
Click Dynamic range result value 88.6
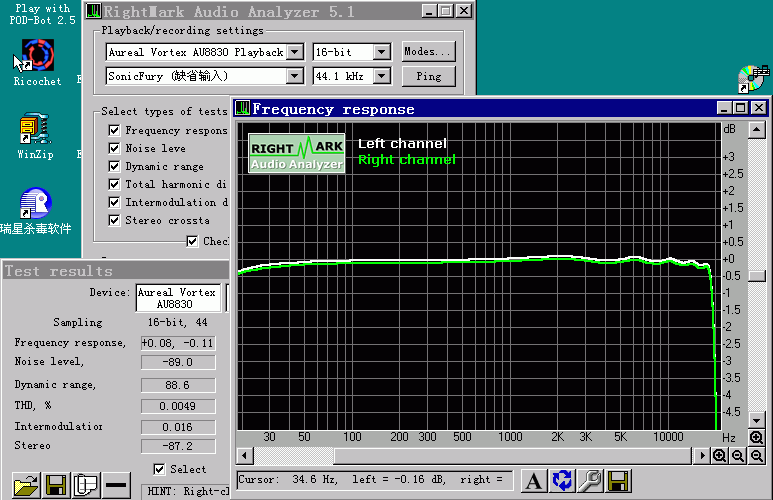[x=178, y=385]
